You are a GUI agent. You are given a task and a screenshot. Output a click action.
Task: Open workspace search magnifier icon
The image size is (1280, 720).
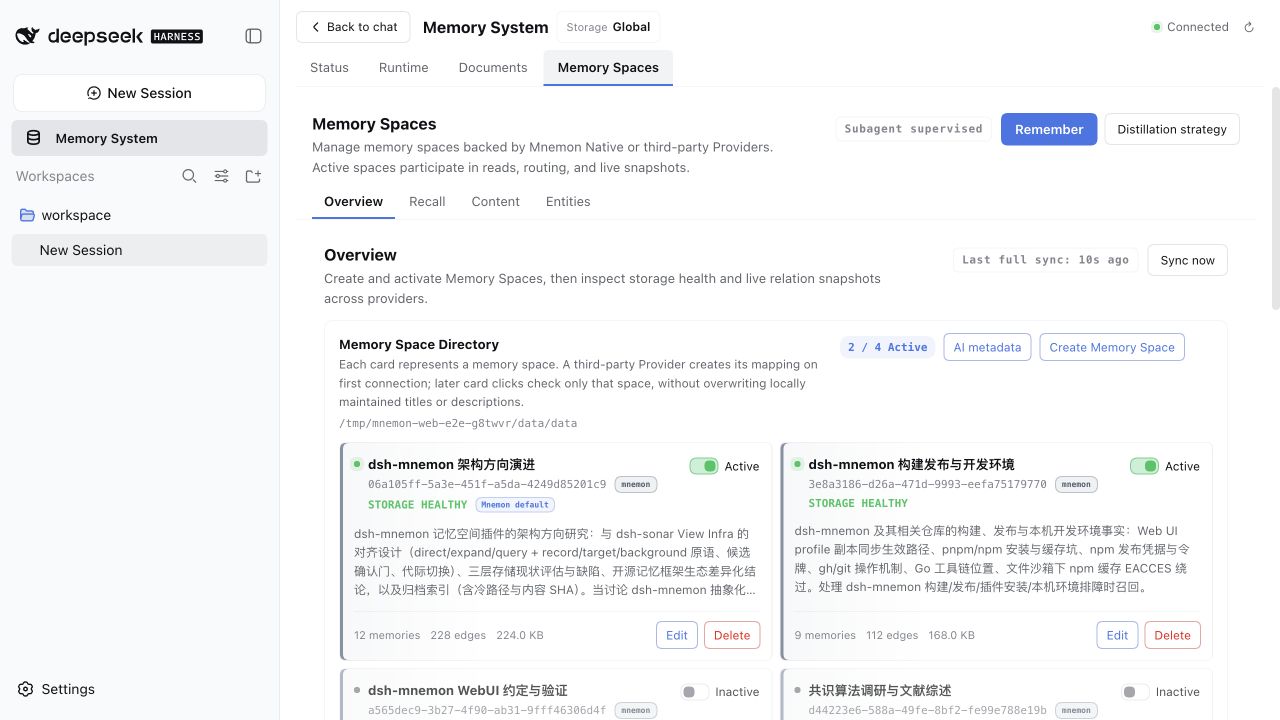(189, 176)
